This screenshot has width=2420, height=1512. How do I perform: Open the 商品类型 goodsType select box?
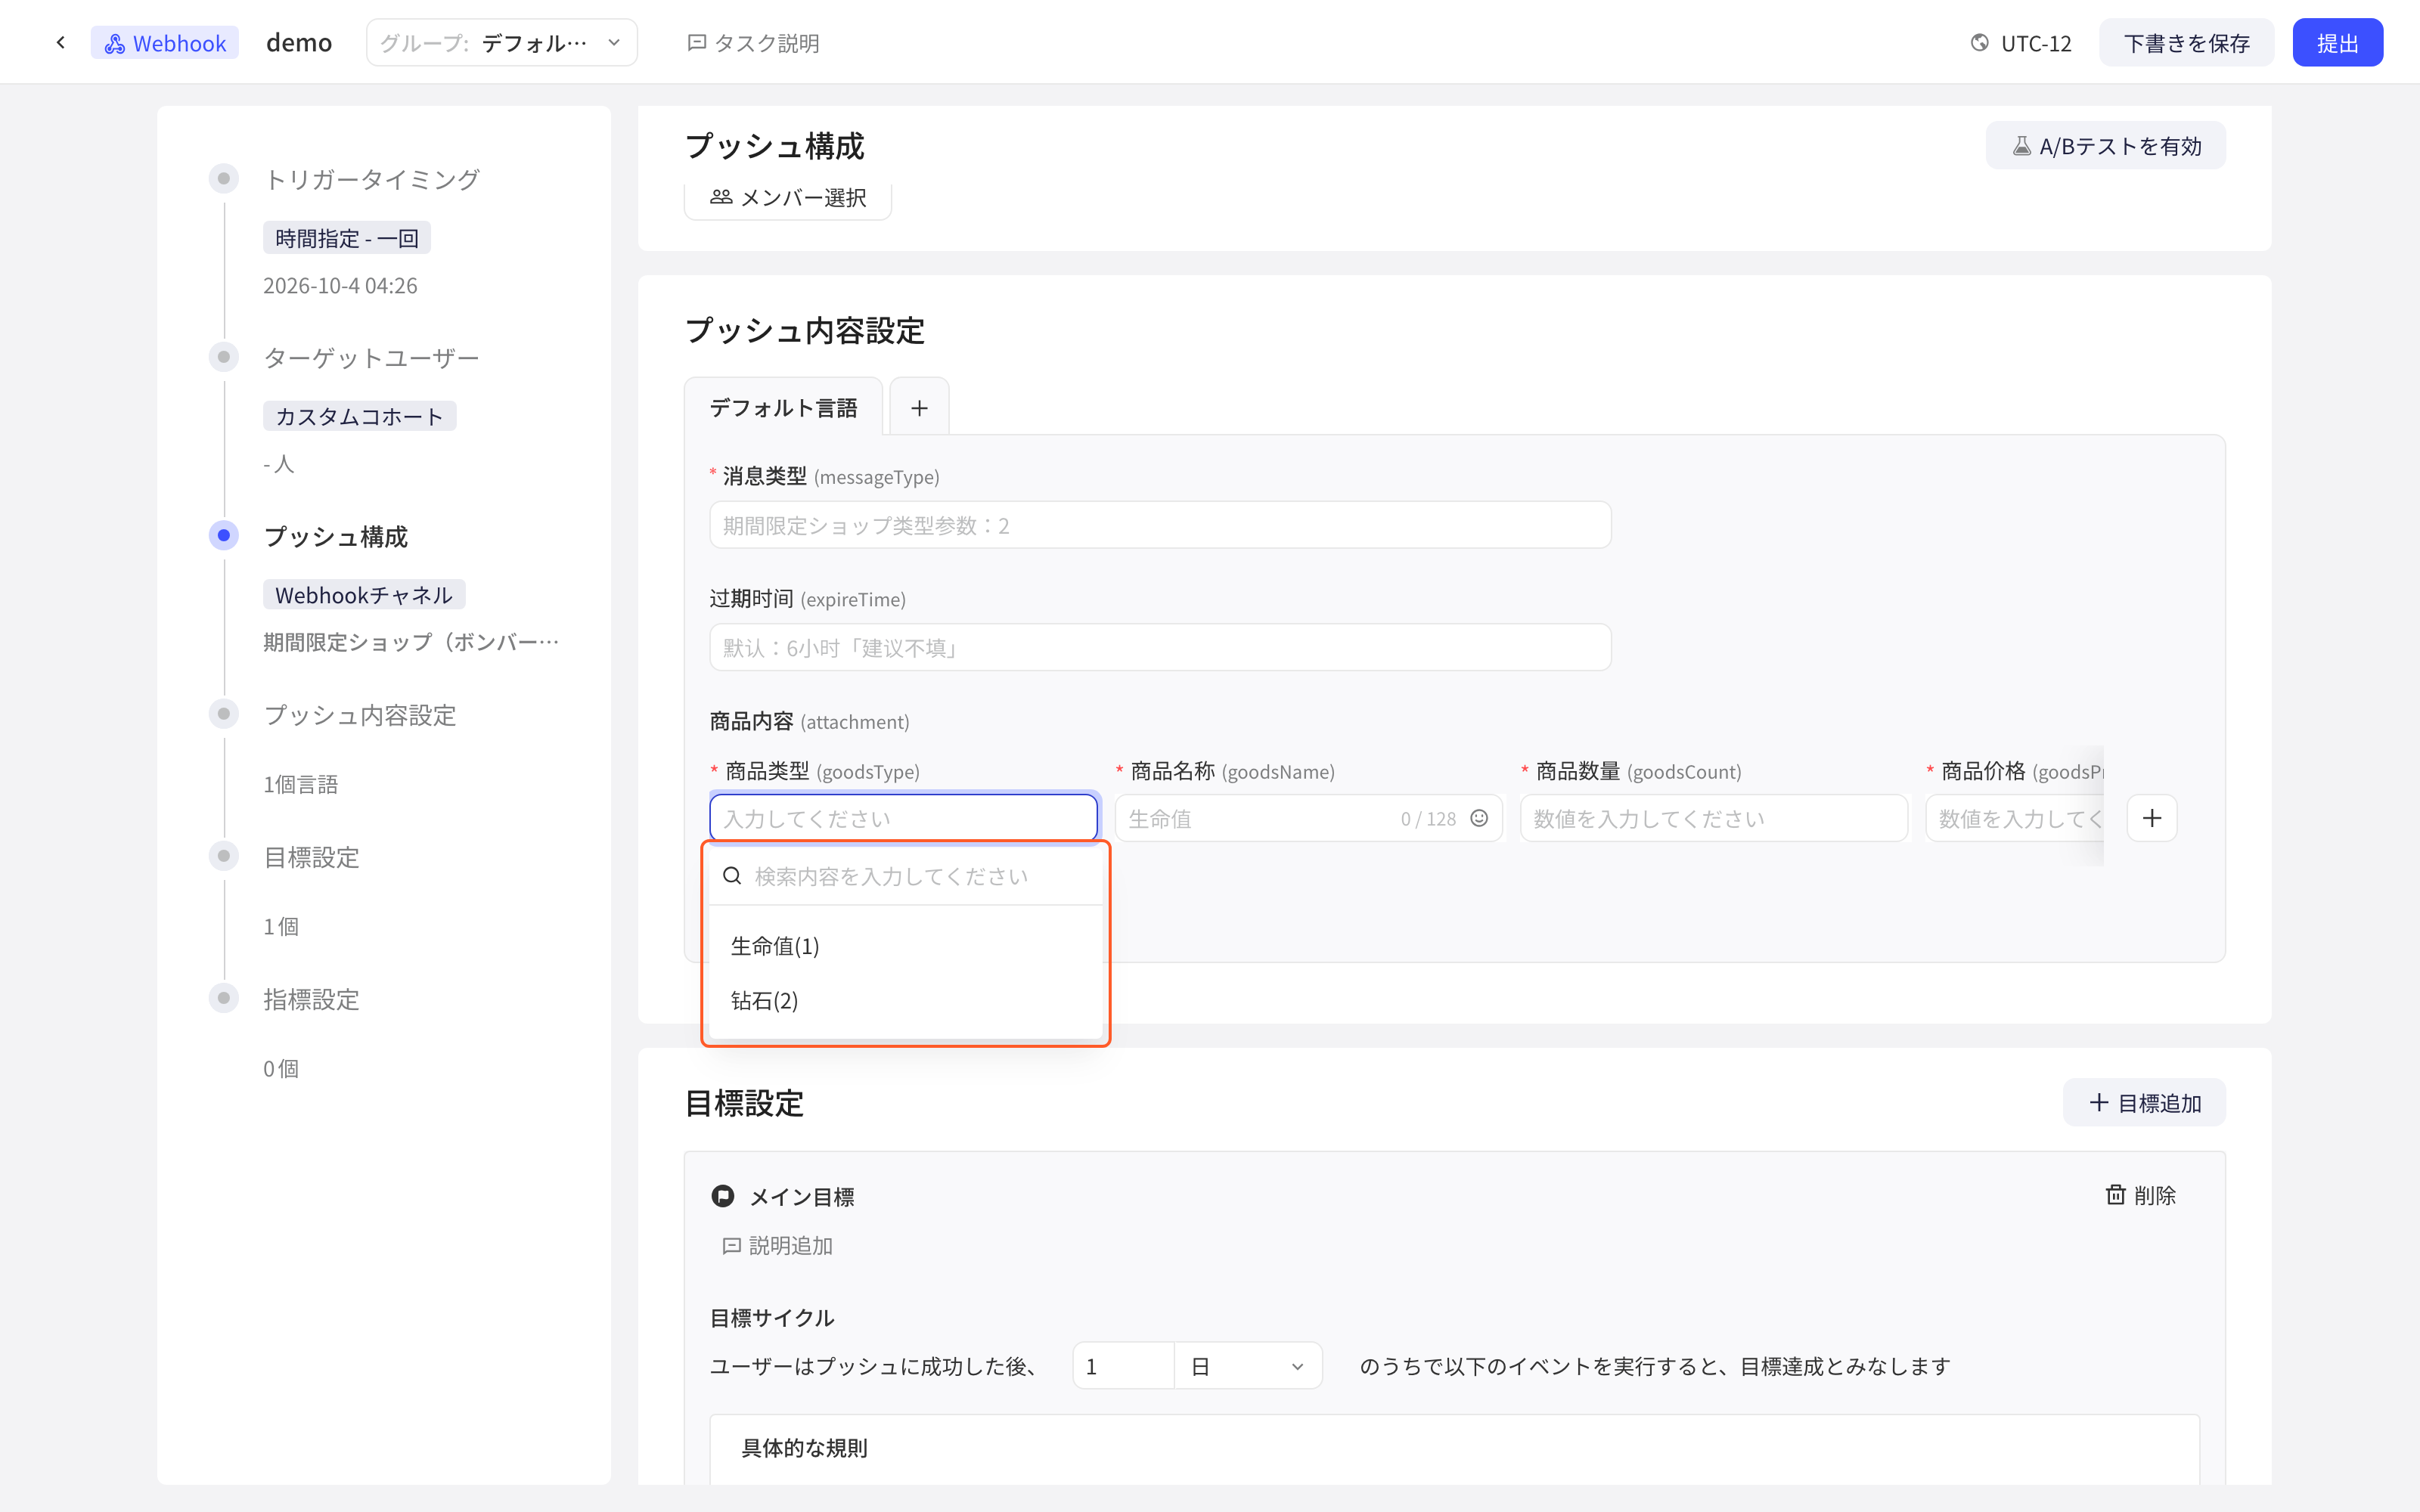click(904, 818)
